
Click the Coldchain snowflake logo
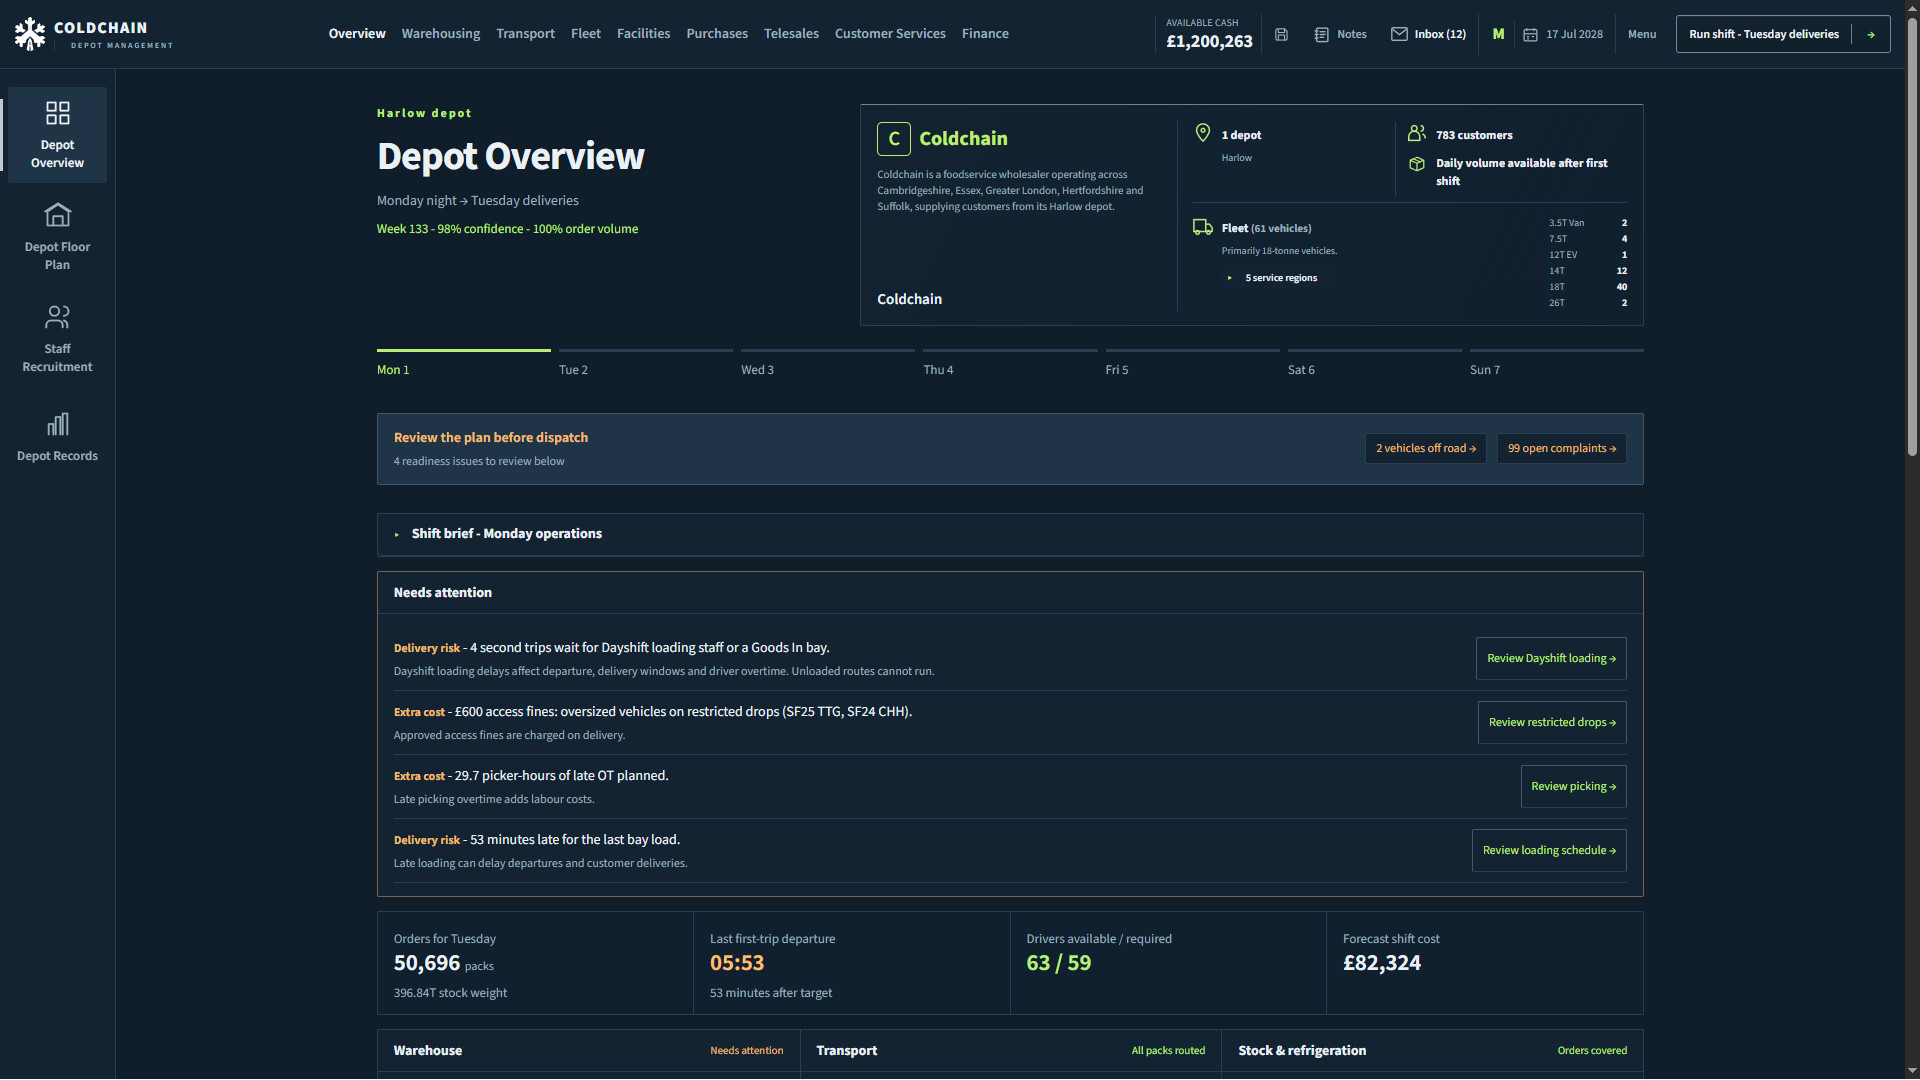point(30,34)
